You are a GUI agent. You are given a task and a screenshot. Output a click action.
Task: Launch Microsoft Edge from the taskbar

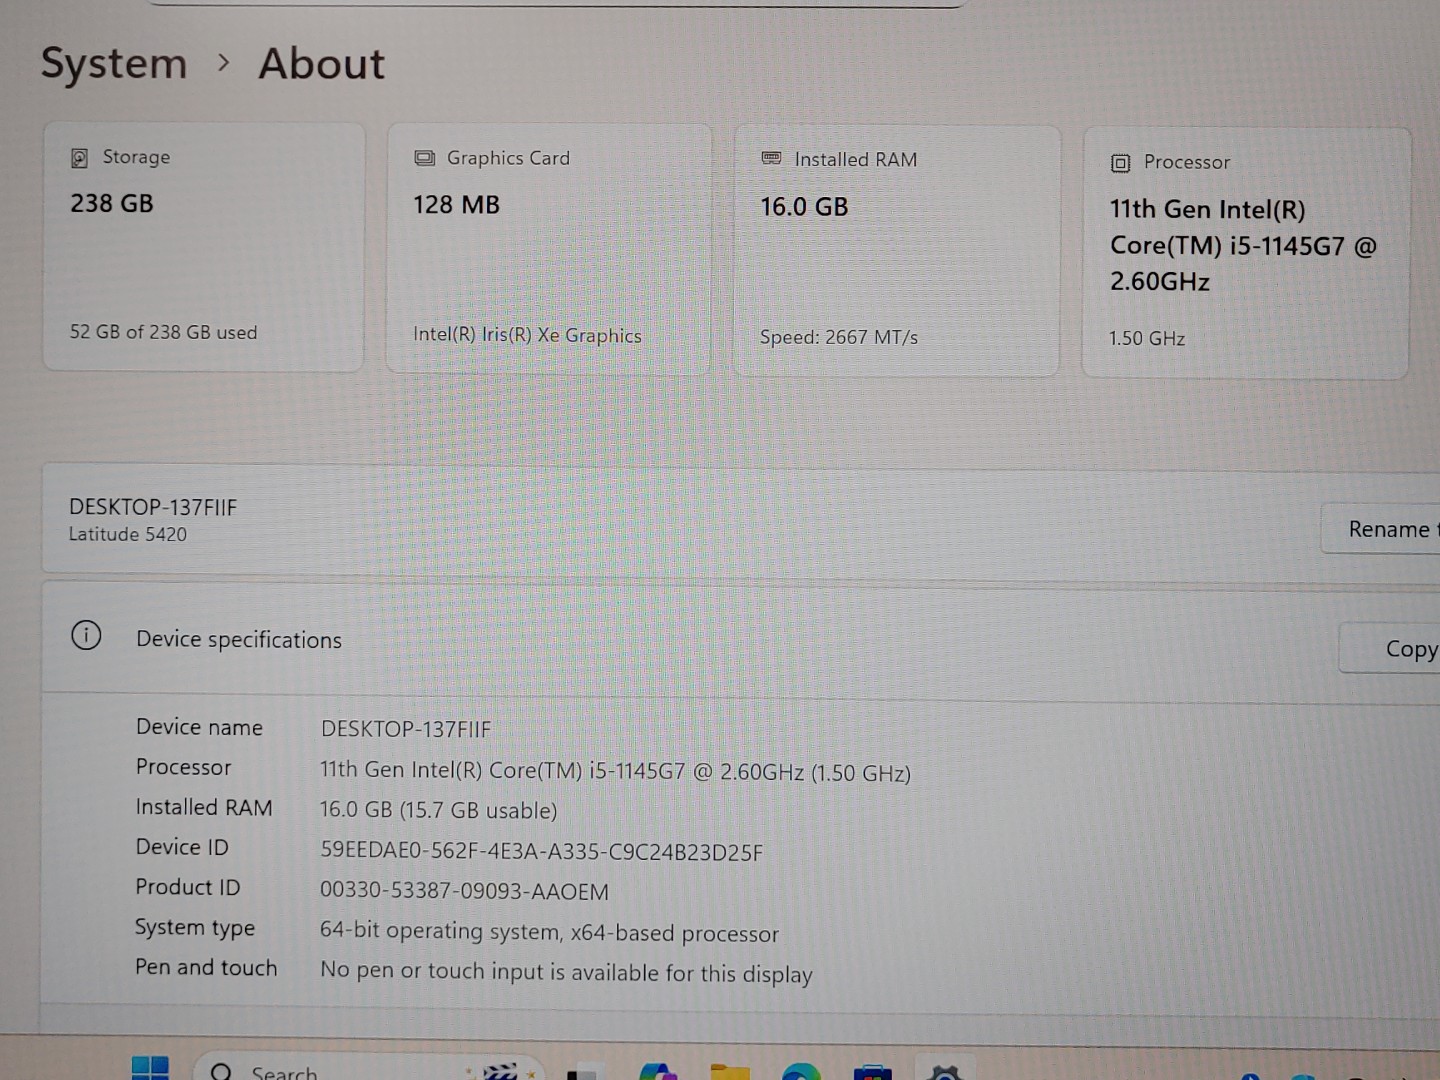800,1070
